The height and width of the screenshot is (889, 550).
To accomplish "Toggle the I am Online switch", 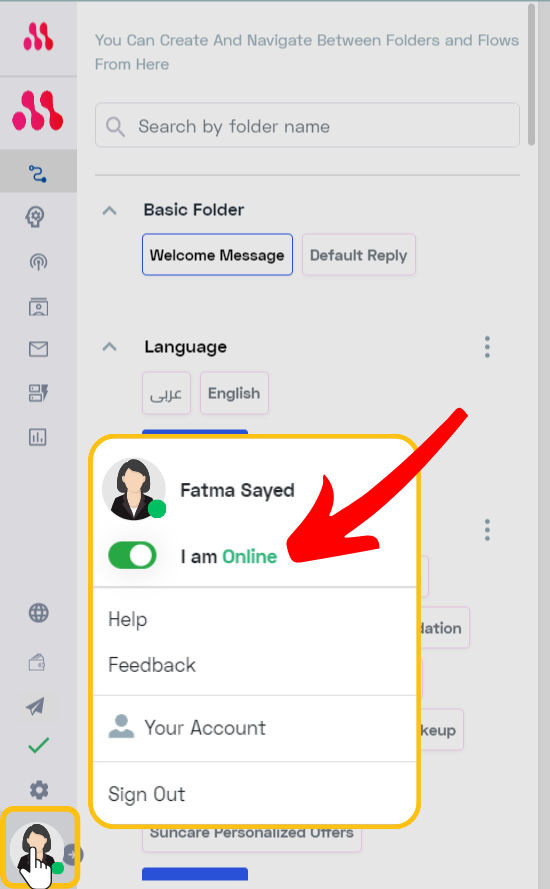I will pyautogui.click(x=132, y=556).
